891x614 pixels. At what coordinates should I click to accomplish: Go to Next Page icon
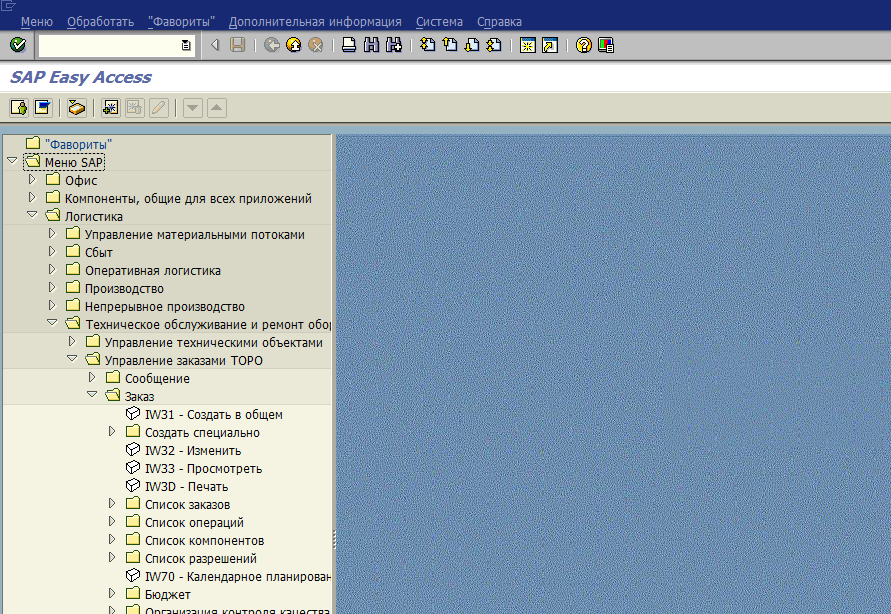point(472,45)
